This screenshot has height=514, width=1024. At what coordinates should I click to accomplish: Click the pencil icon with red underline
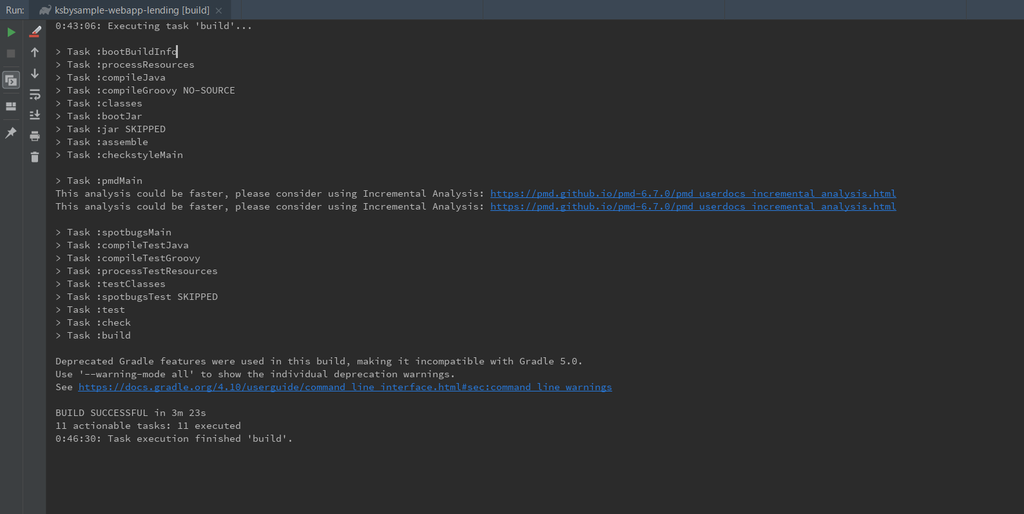(x=35, y=31)
